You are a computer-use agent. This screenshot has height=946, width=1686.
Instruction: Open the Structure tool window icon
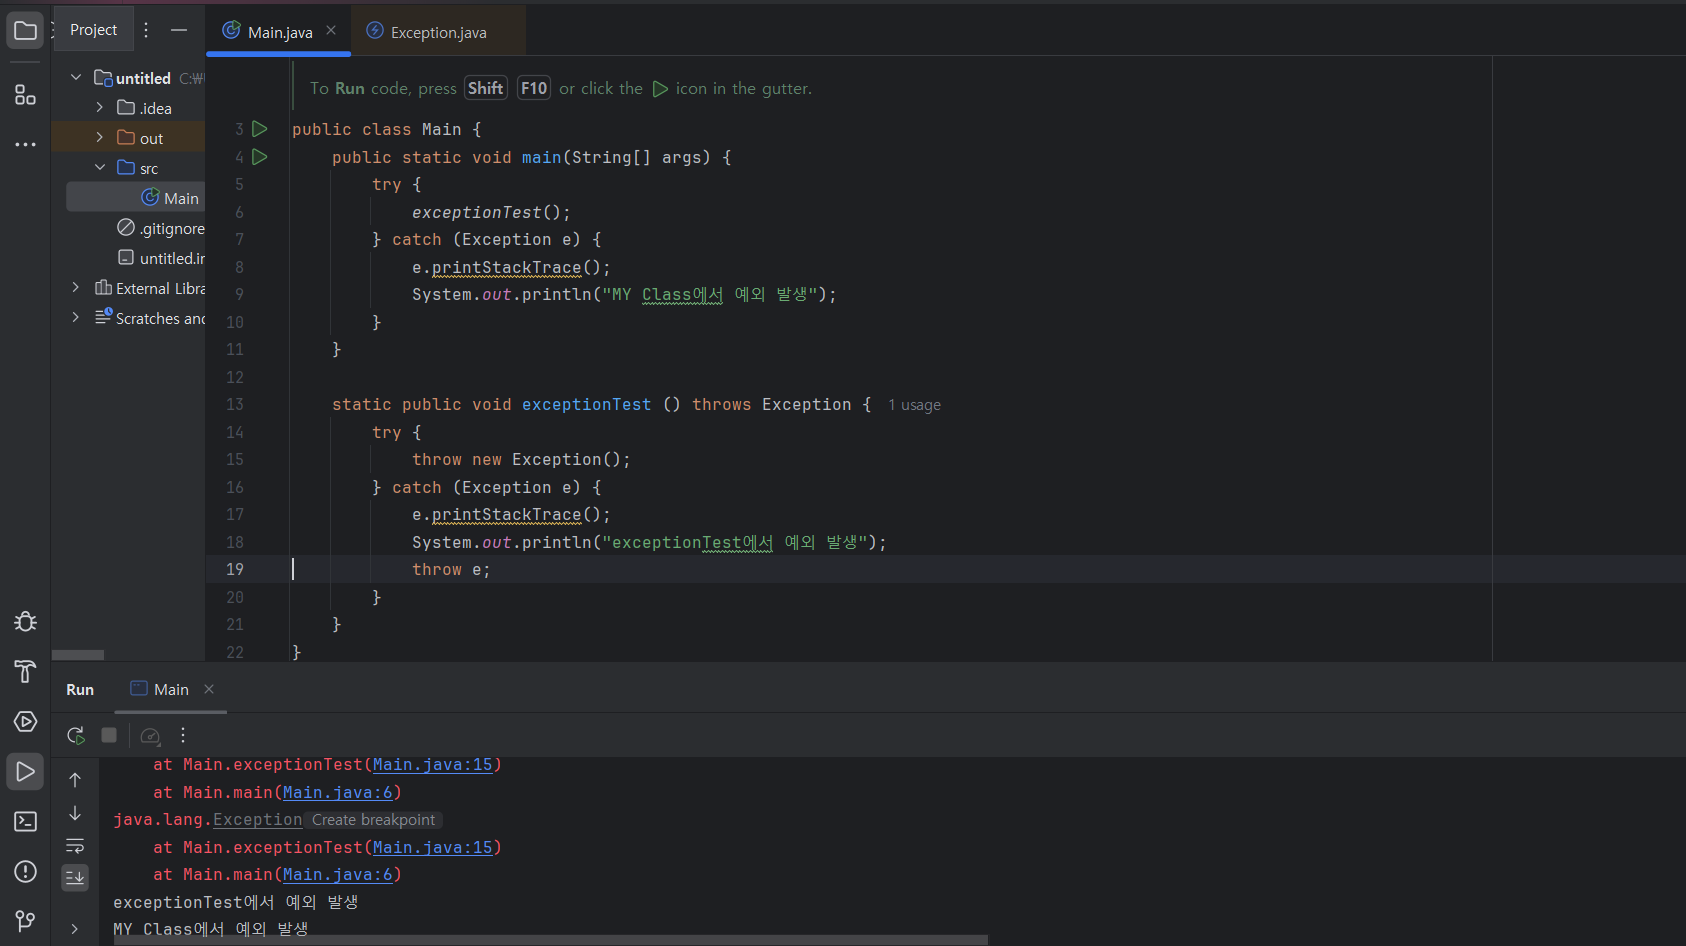pyautogui.click(x=25, y=95)
